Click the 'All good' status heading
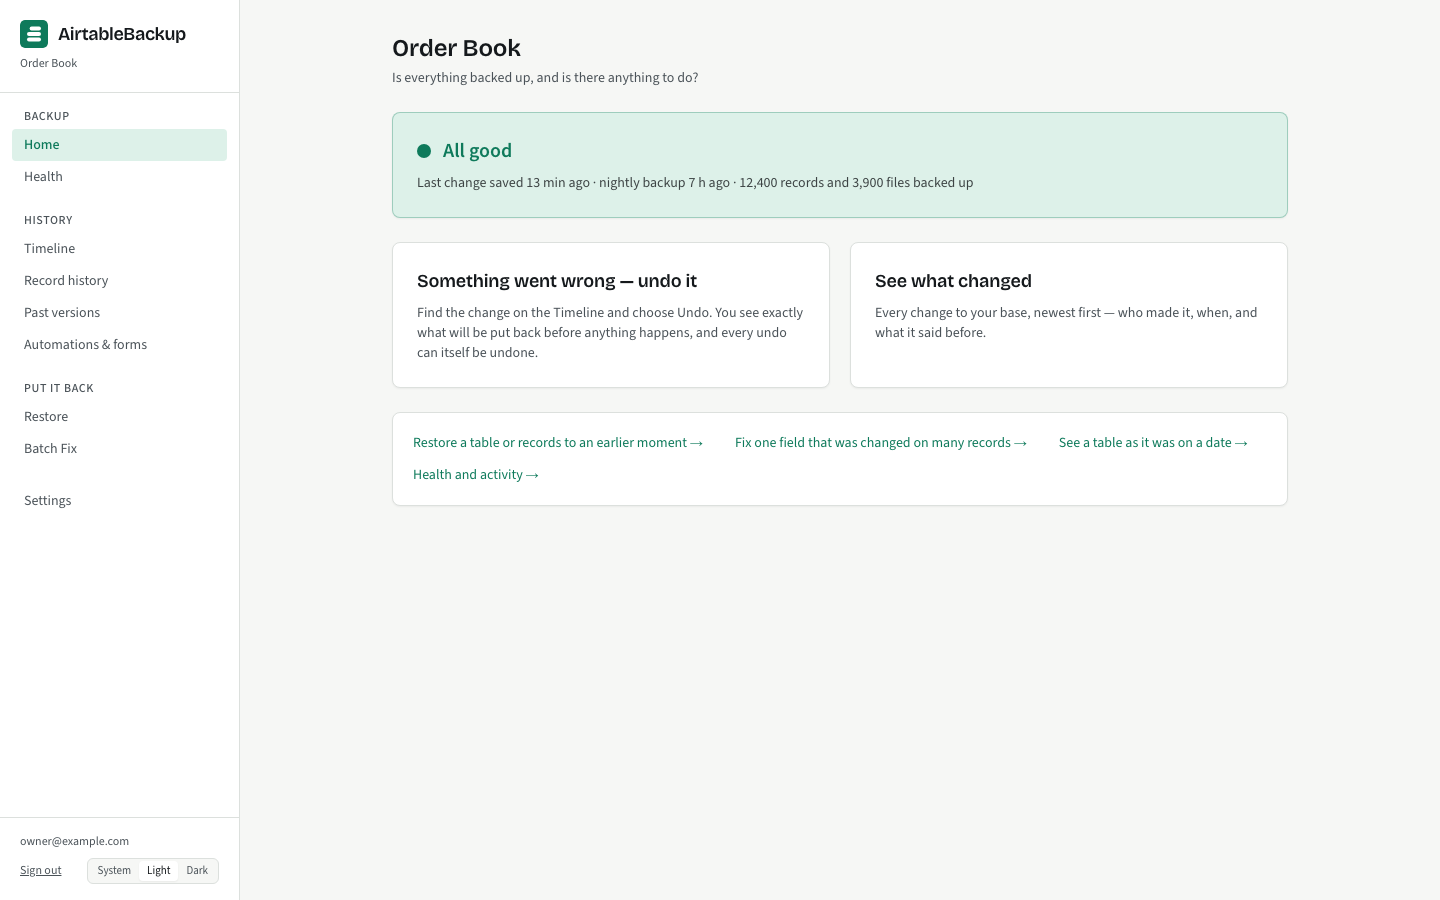Image resolution: width=1440 pixels, height=900 pixels. [x=477, y=151]
